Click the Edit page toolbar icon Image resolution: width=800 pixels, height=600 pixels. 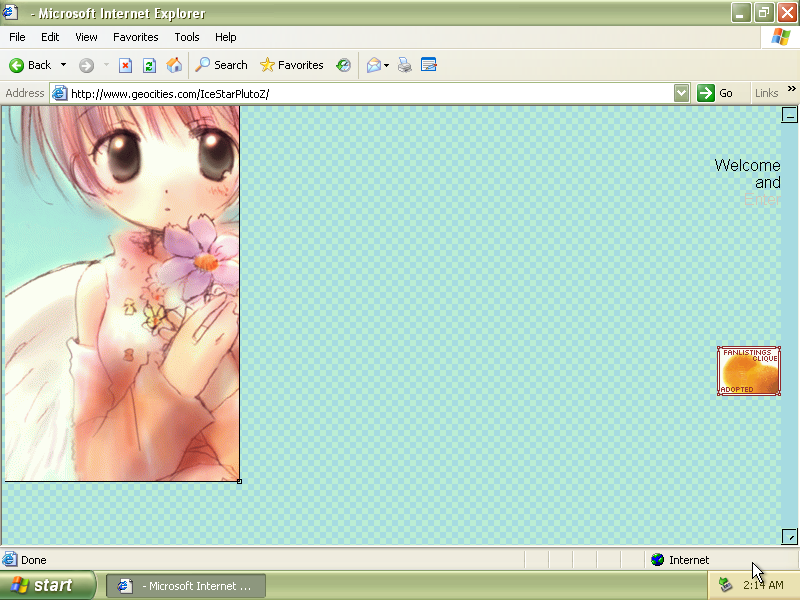[429, 65]
